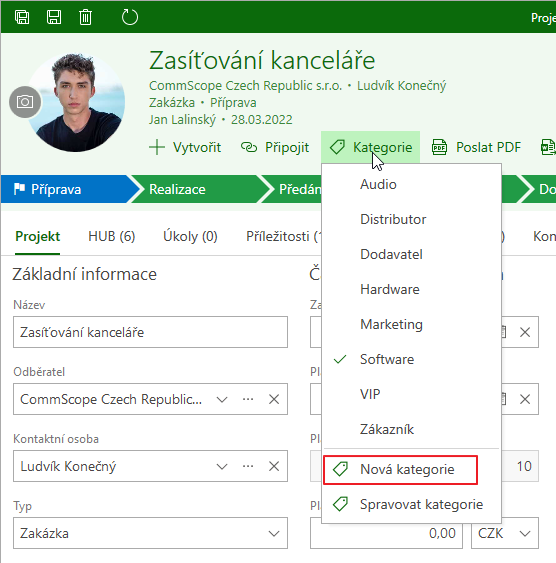Open Kontaktní osoba more options ellipsis

point(248,466)
